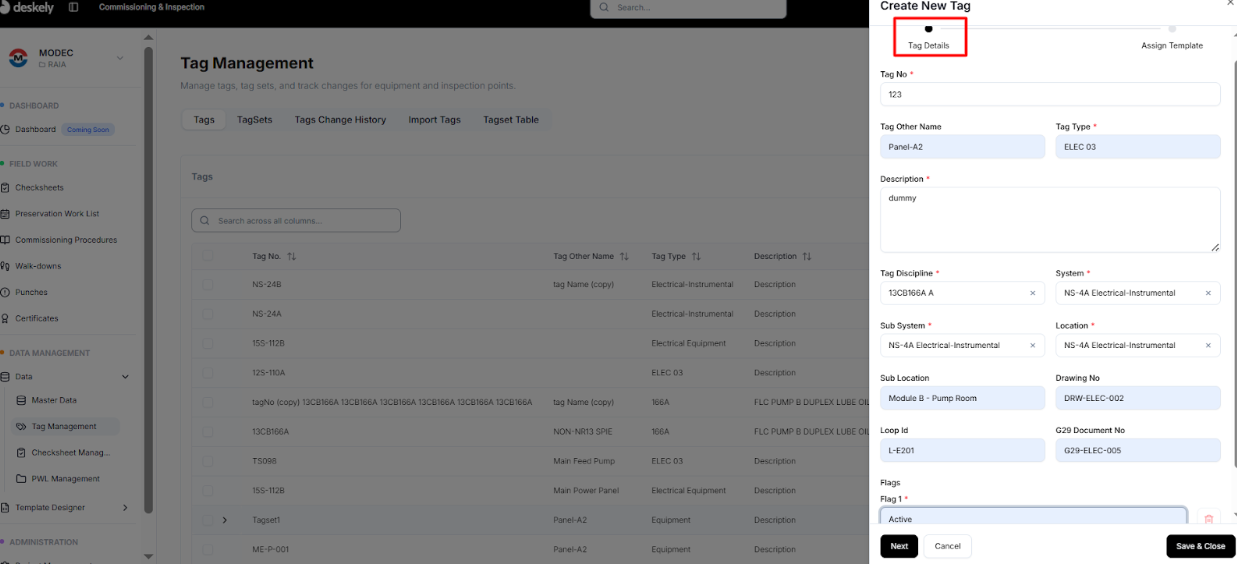The image size is (1237, 564).
Task: Clear the System field selection
Action: click(1208, 293)
